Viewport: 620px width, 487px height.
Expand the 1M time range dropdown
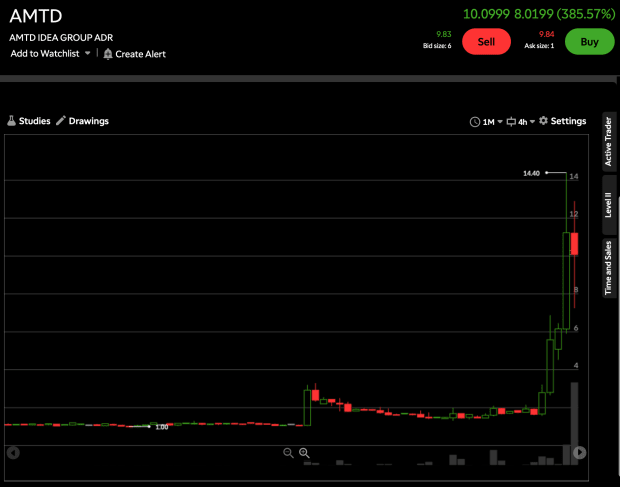pyautogui.click(x=500, y=122)
